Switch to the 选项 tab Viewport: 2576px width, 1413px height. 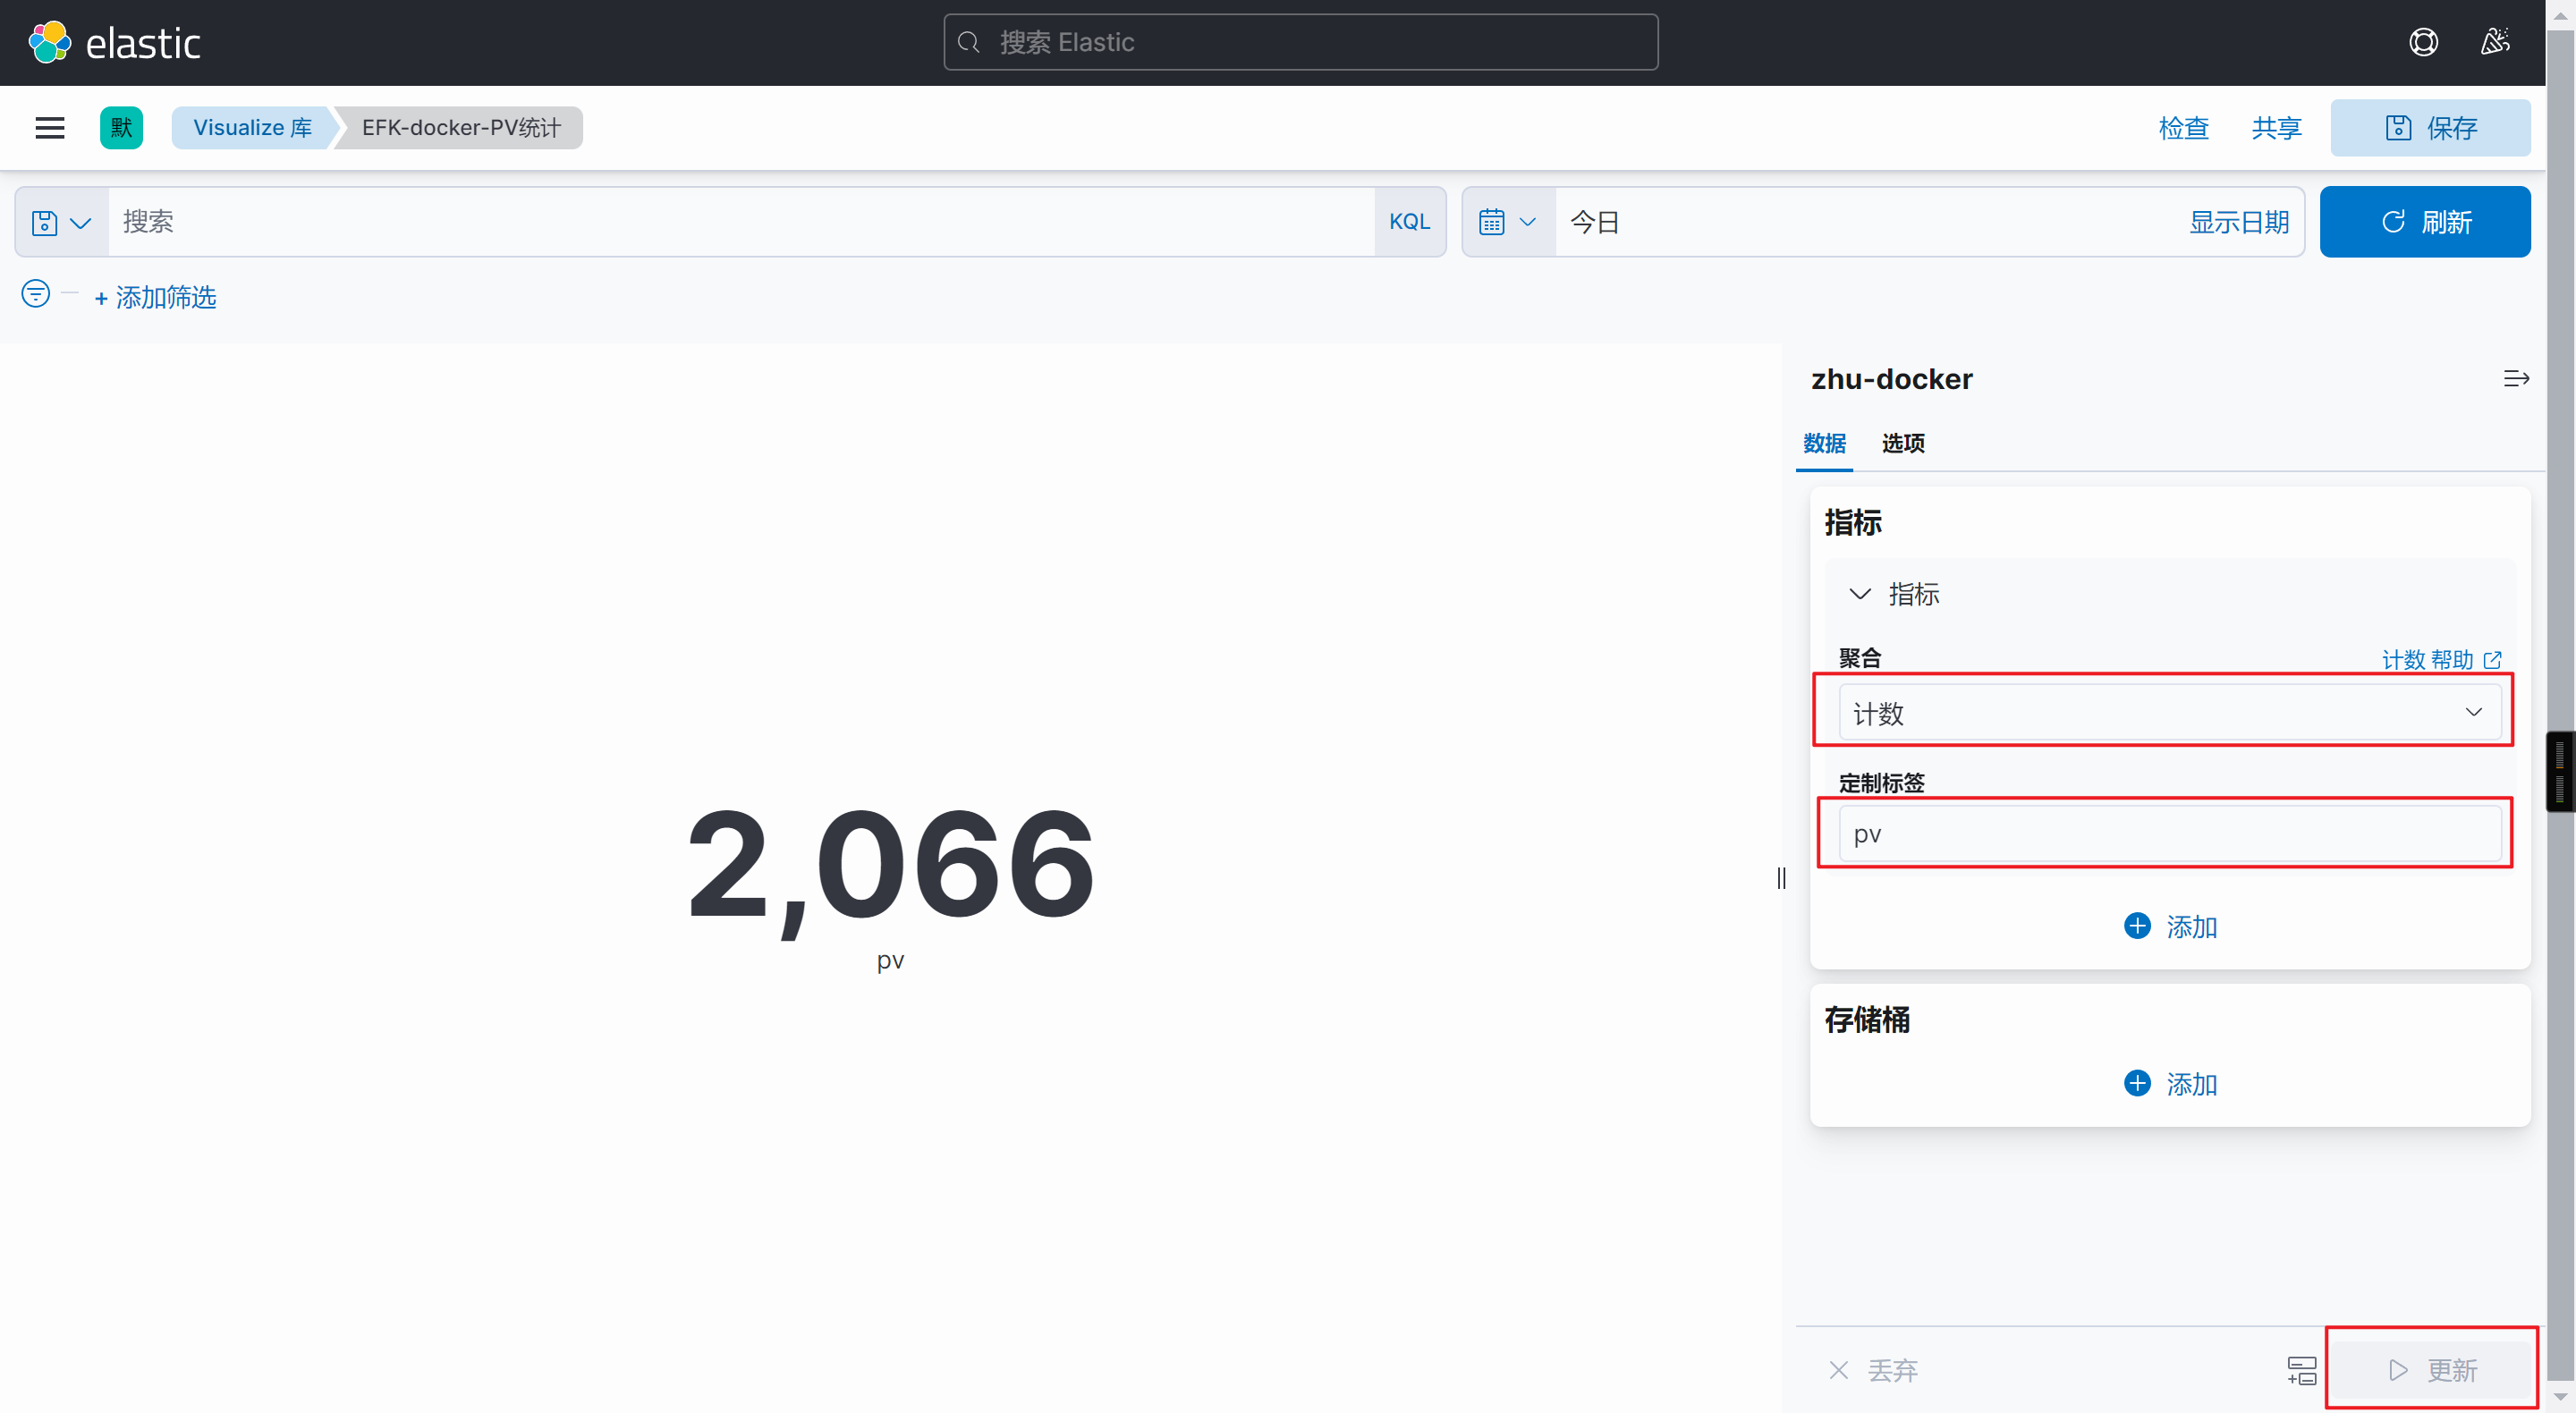pos(1903,443)
